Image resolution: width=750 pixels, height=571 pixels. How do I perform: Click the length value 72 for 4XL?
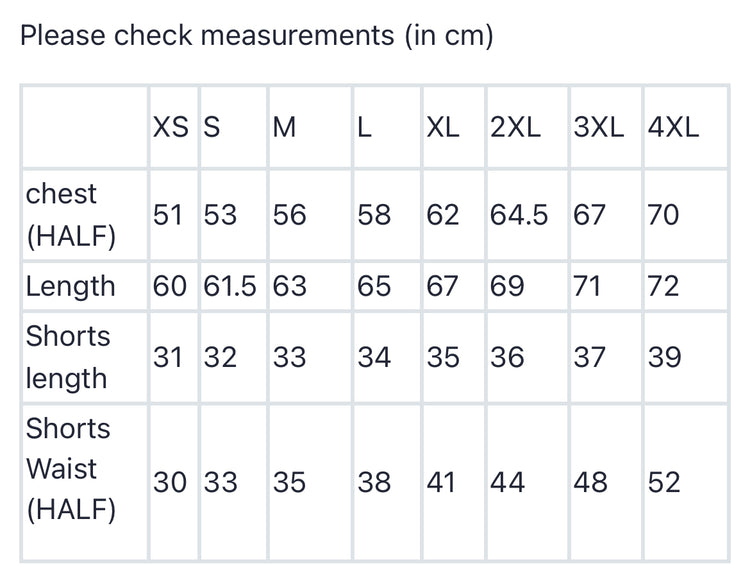663,286
